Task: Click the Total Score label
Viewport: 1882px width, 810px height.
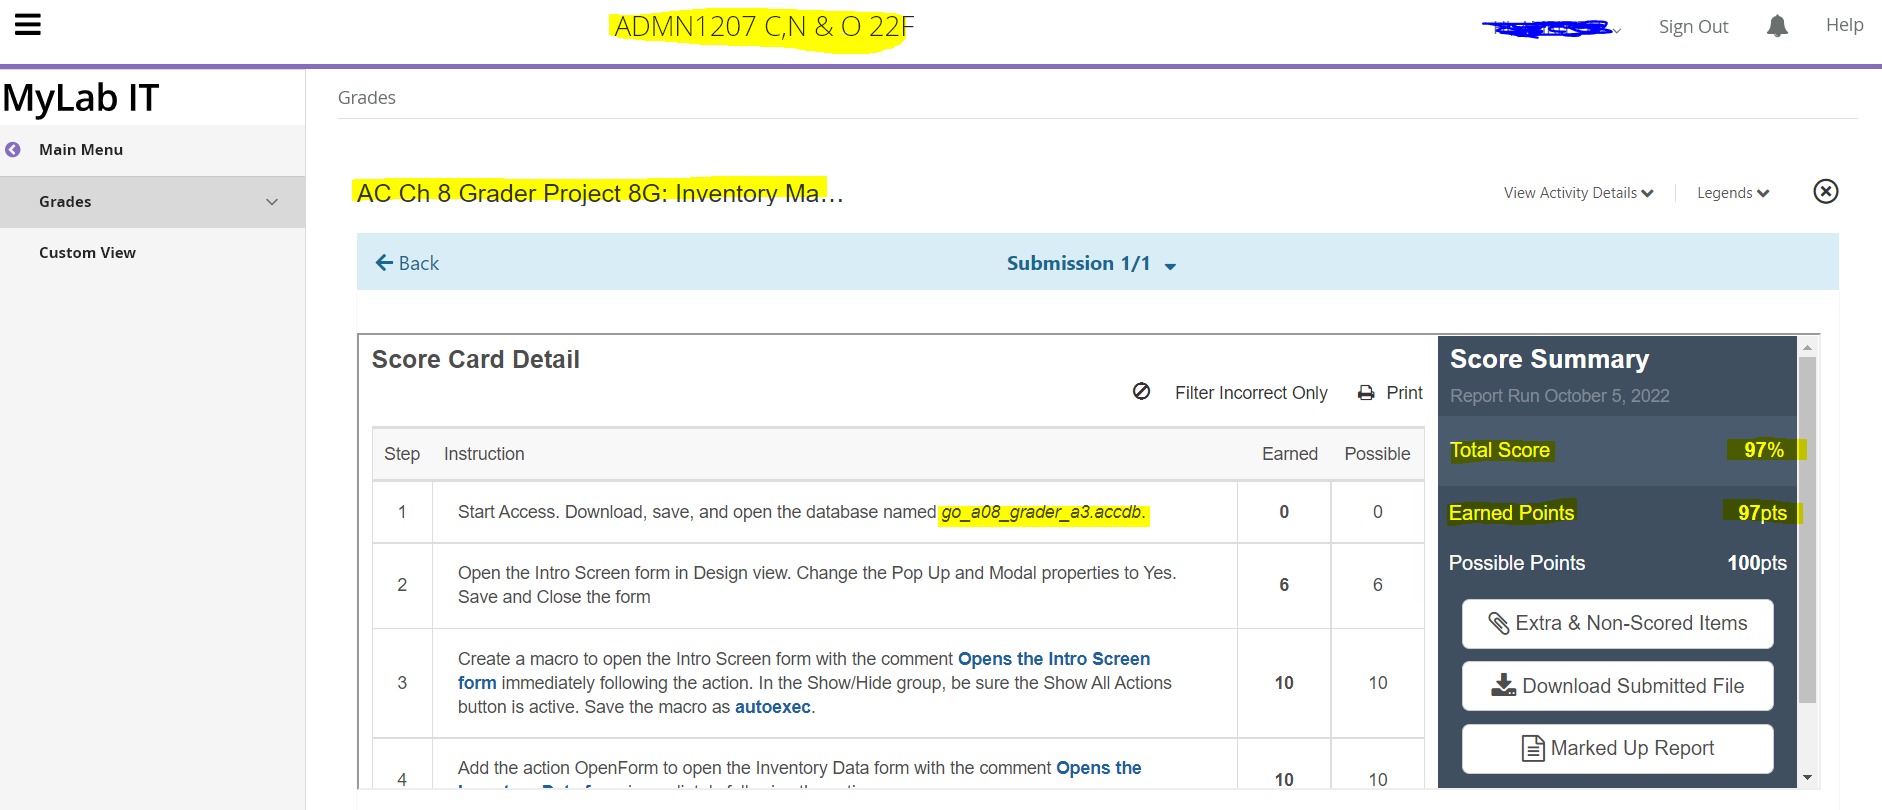Action: click(1500, 450)
